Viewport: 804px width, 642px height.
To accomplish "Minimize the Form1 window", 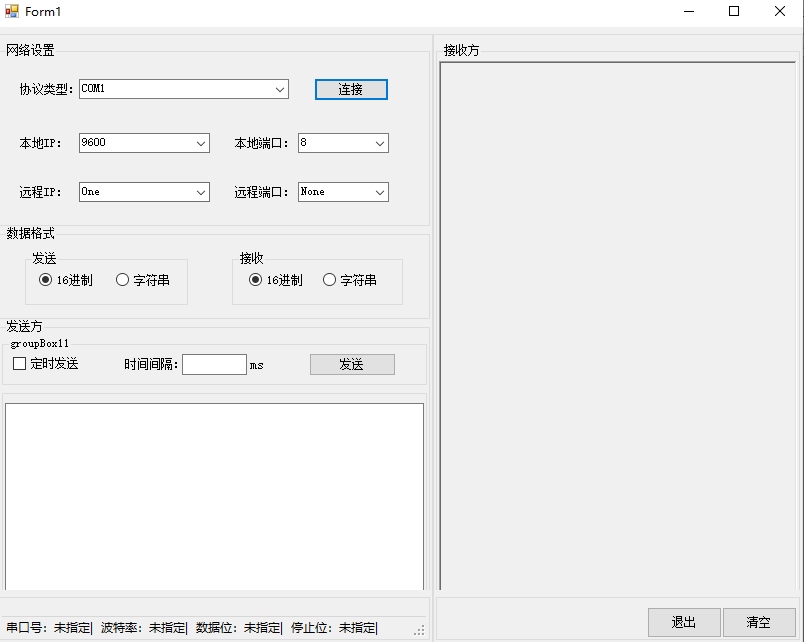I will coord(689,11).
